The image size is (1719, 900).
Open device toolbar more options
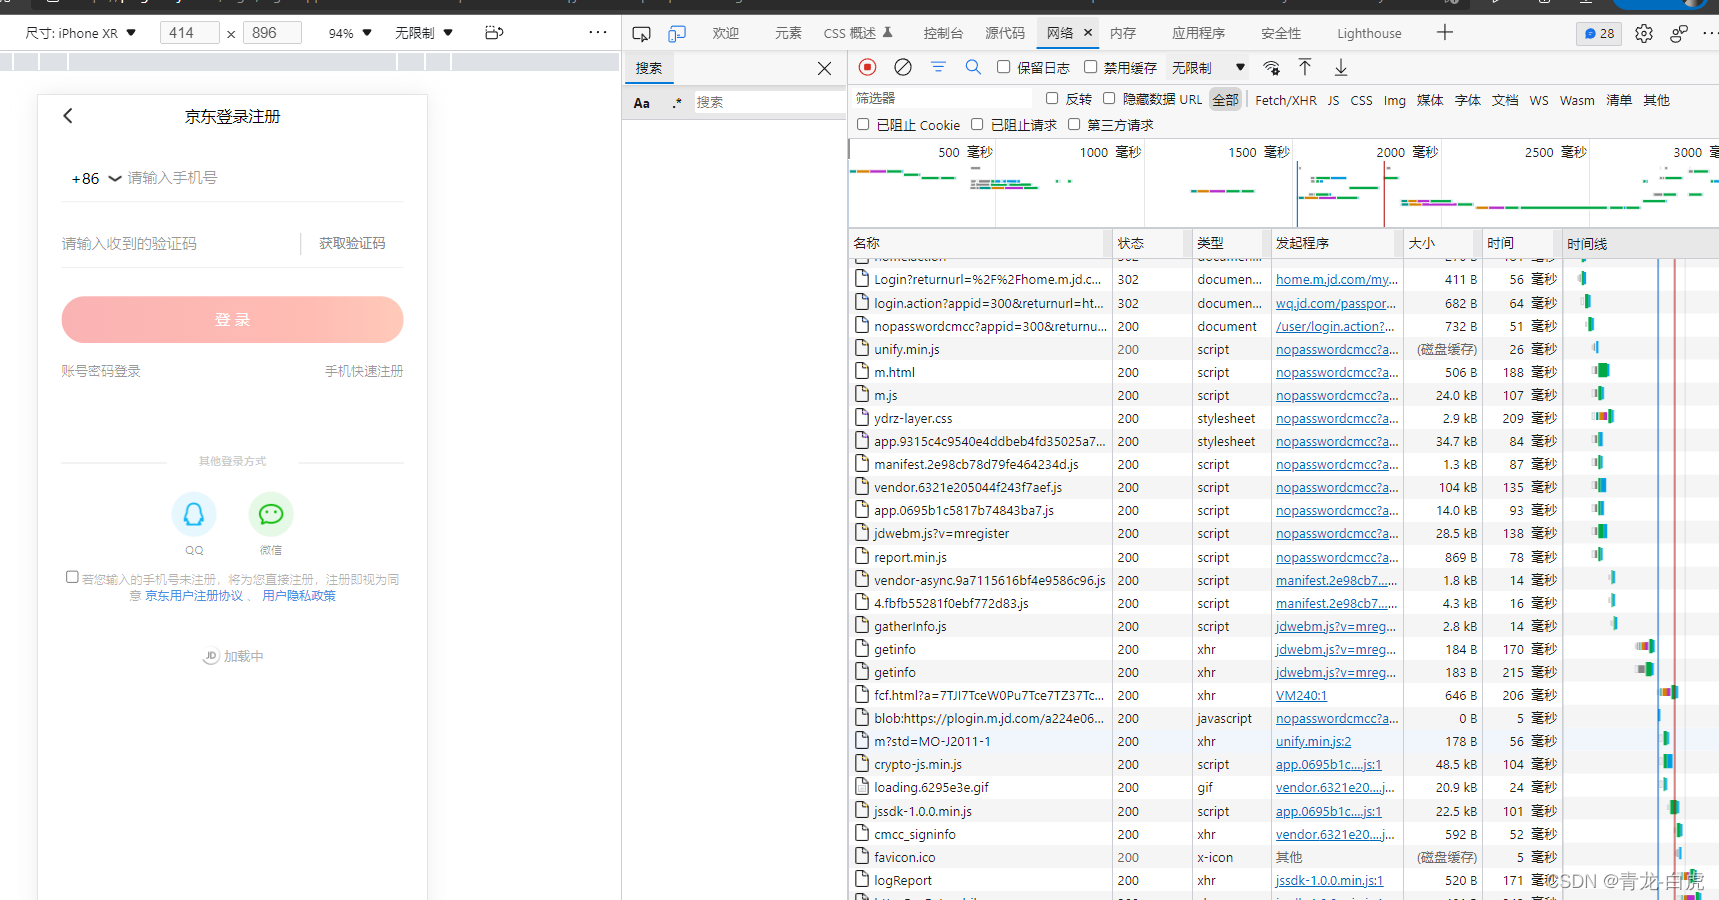pyautogui.click(x=598, y=32)
